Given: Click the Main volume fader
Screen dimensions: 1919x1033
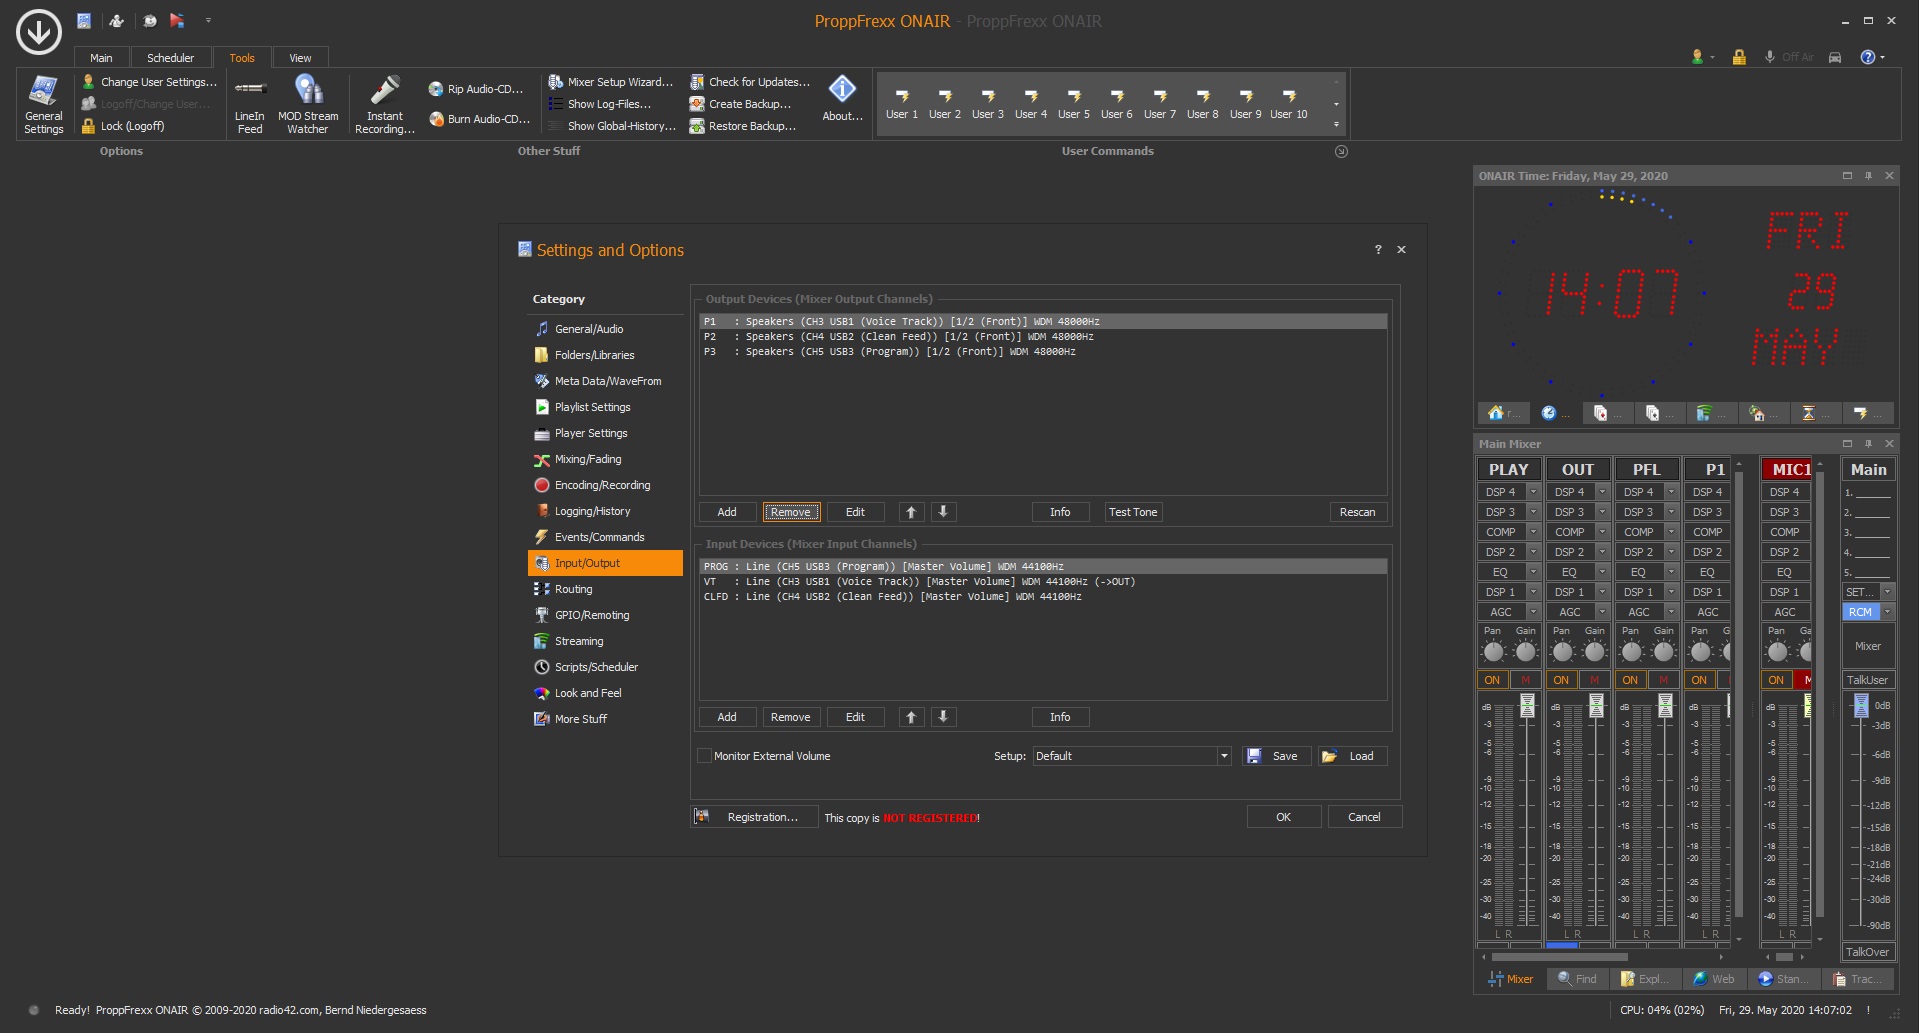Looking at the screenshot, I should click(x=1860, y=706).
